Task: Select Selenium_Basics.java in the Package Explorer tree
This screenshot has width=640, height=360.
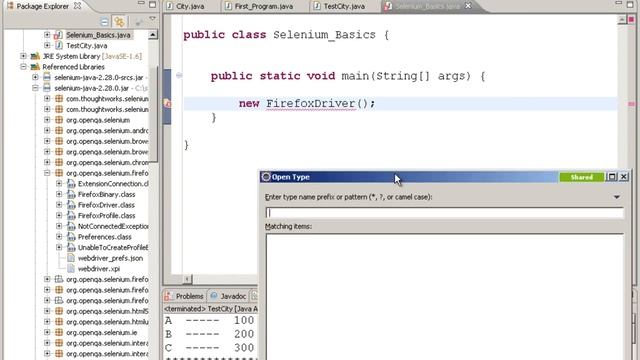Action: point(98,35)
